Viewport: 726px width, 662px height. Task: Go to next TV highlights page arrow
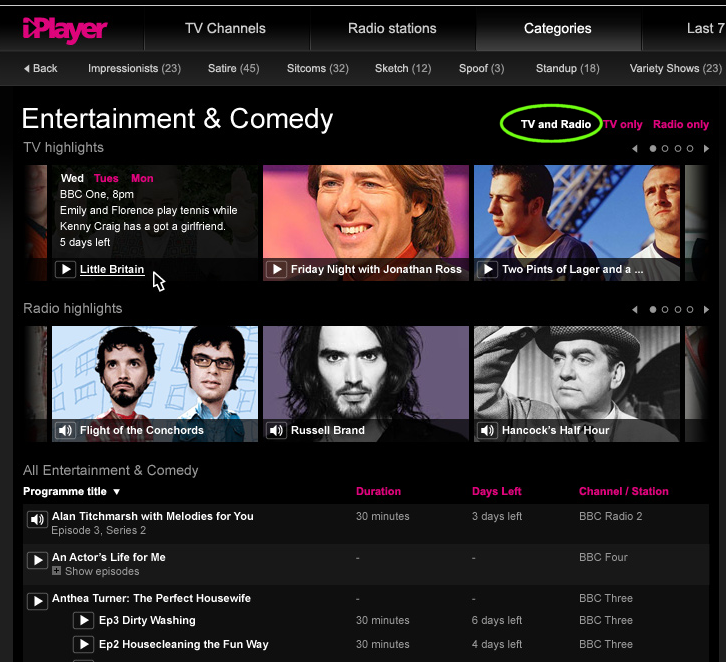click(707, 149)
